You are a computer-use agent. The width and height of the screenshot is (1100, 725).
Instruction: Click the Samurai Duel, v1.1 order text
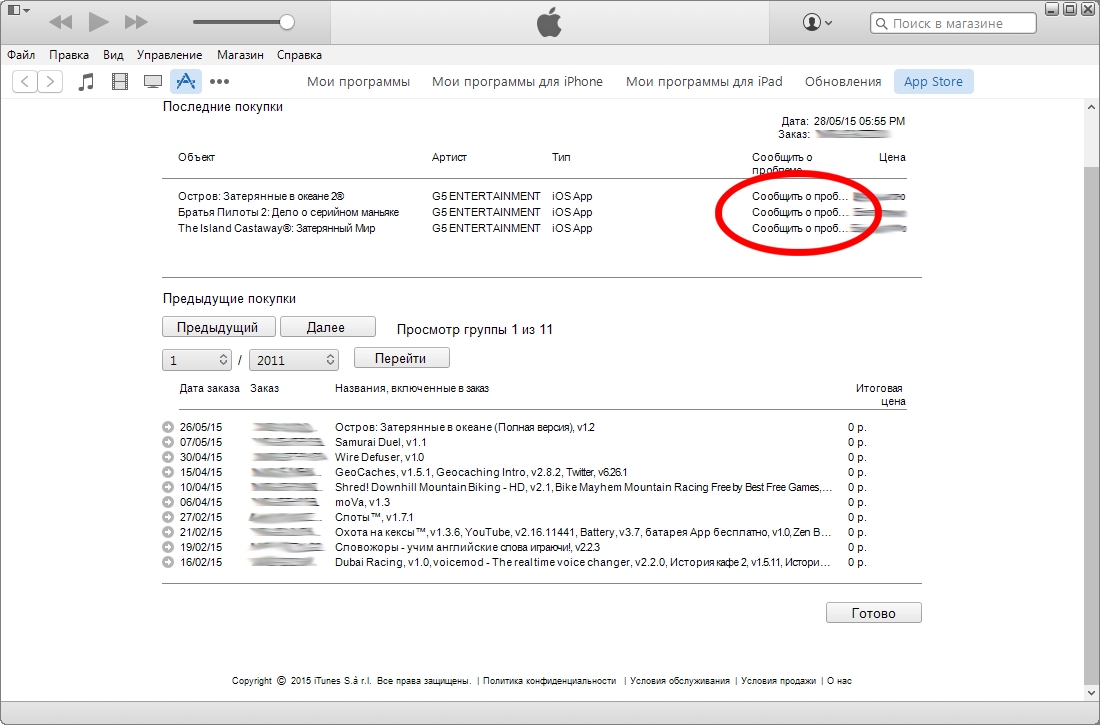coord(380,442)
